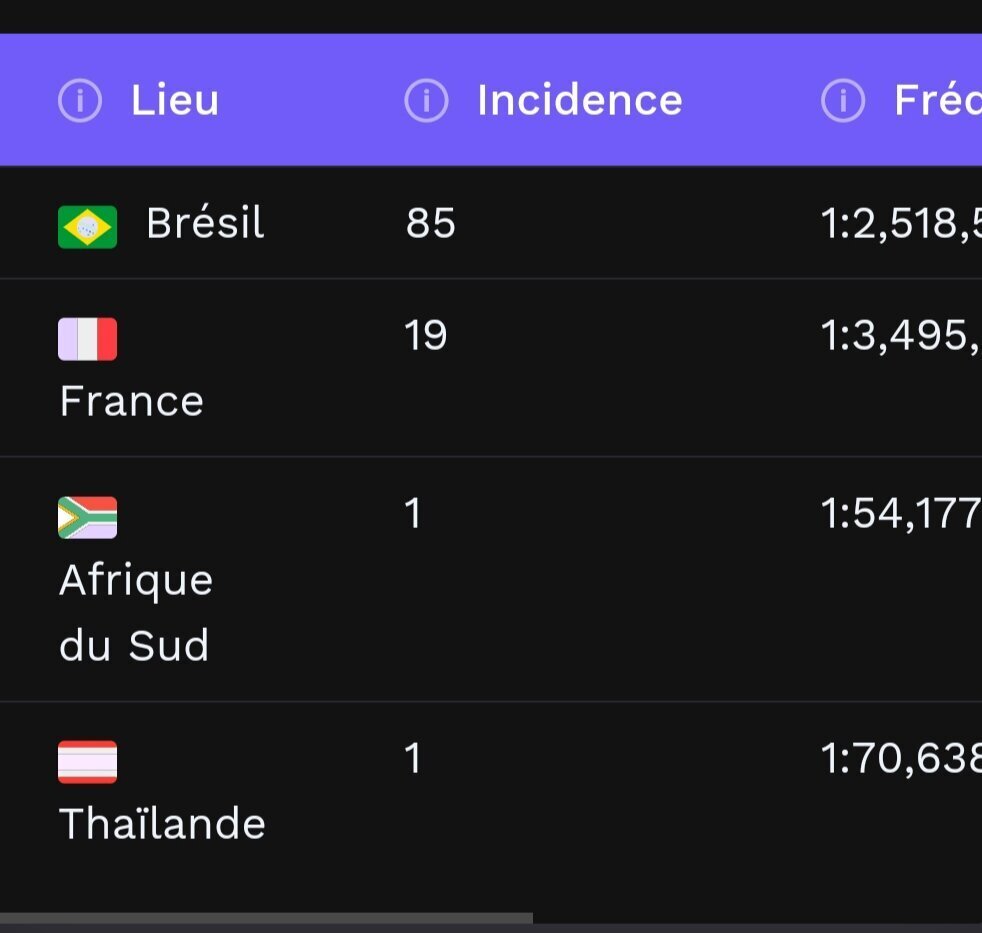Open the Brésil location link

(x=205, y=223)
